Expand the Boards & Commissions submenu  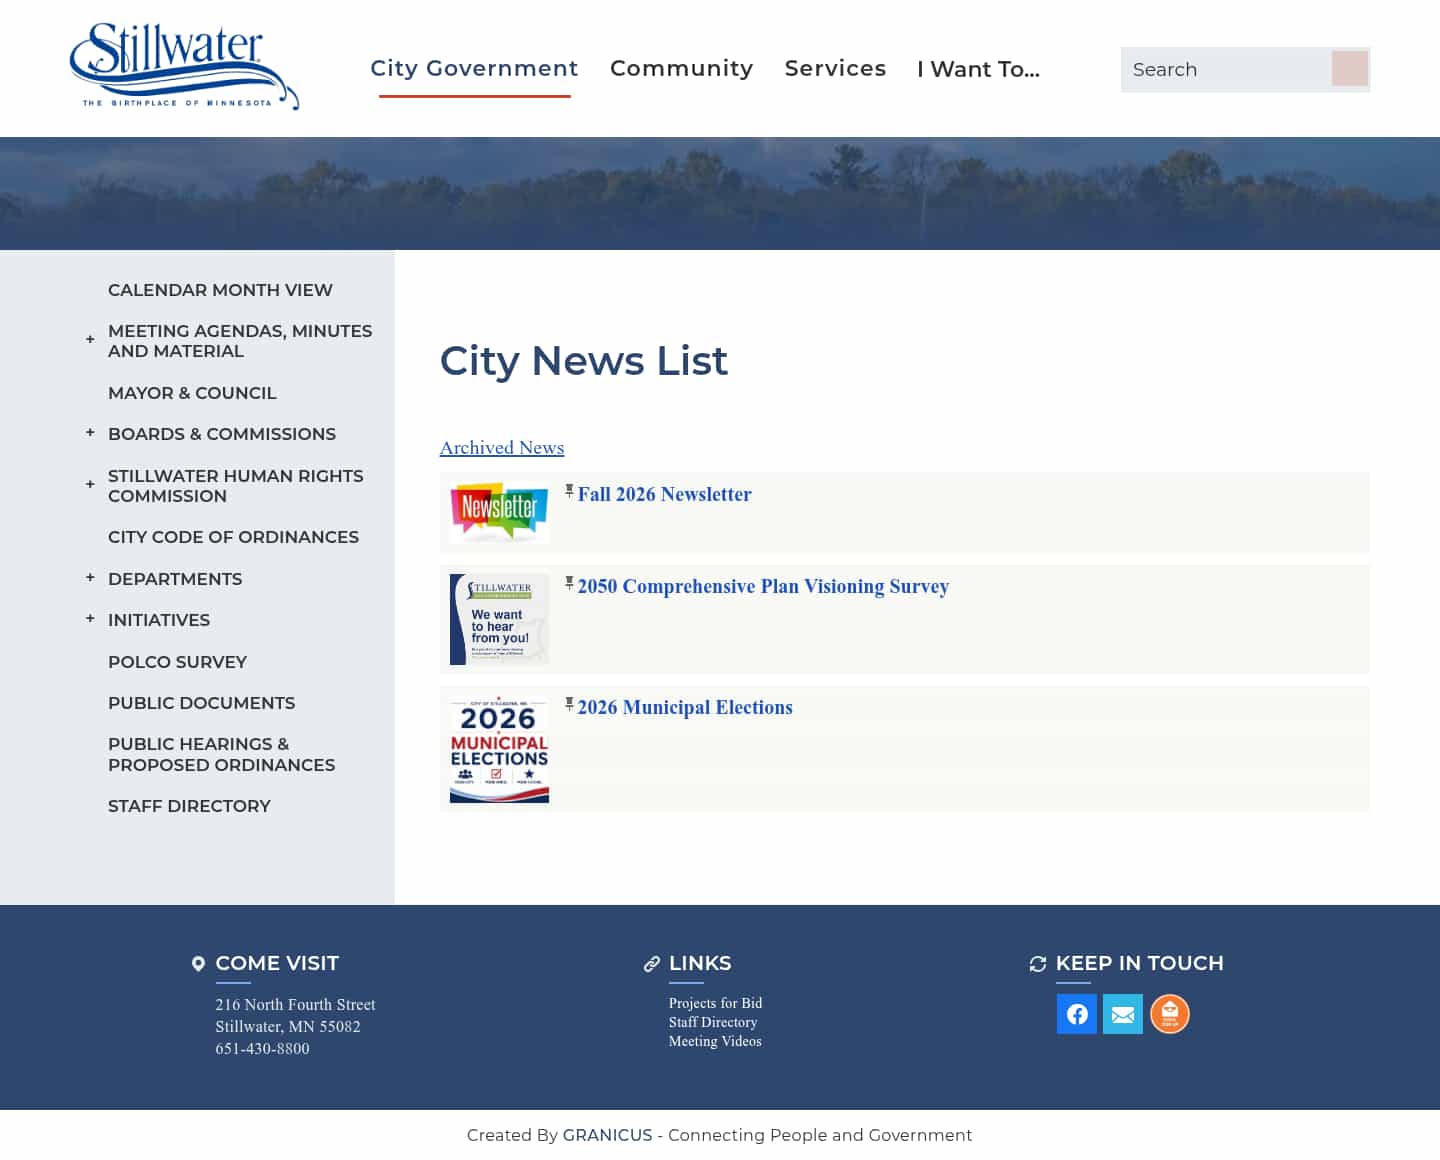coord(90,433)
